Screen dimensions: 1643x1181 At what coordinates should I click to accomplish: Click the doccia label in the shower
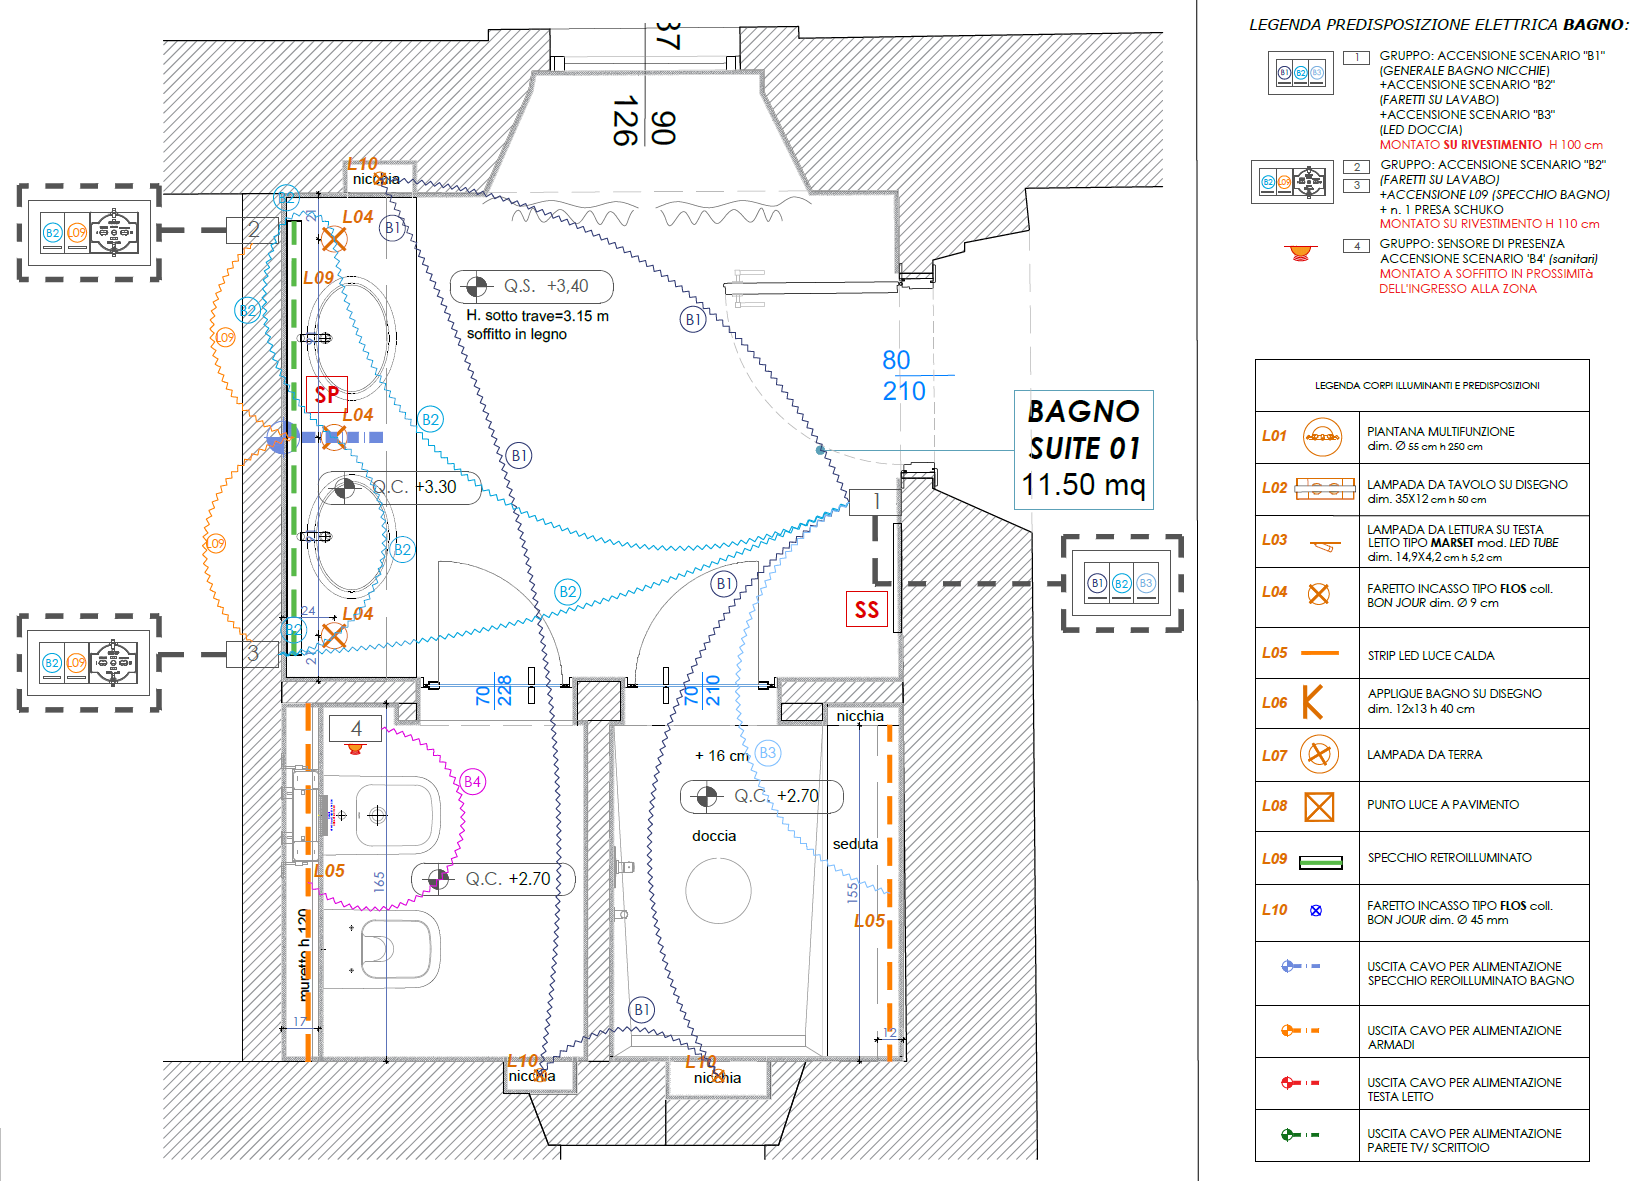click(x=714, y=836)
